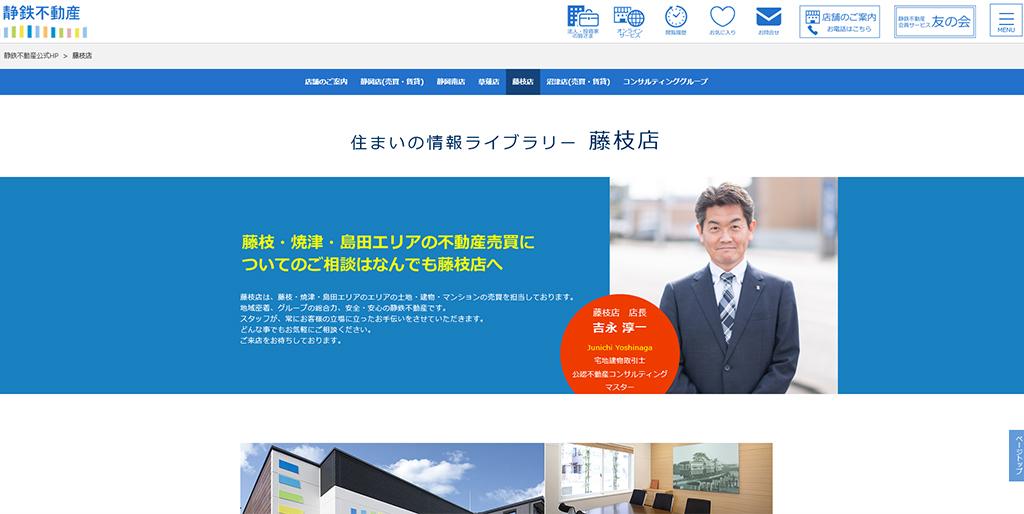This screenshot has height=514, width=1024.
Task: Open favorites (お気に入り) heart icon
Action: pos(722,20)
